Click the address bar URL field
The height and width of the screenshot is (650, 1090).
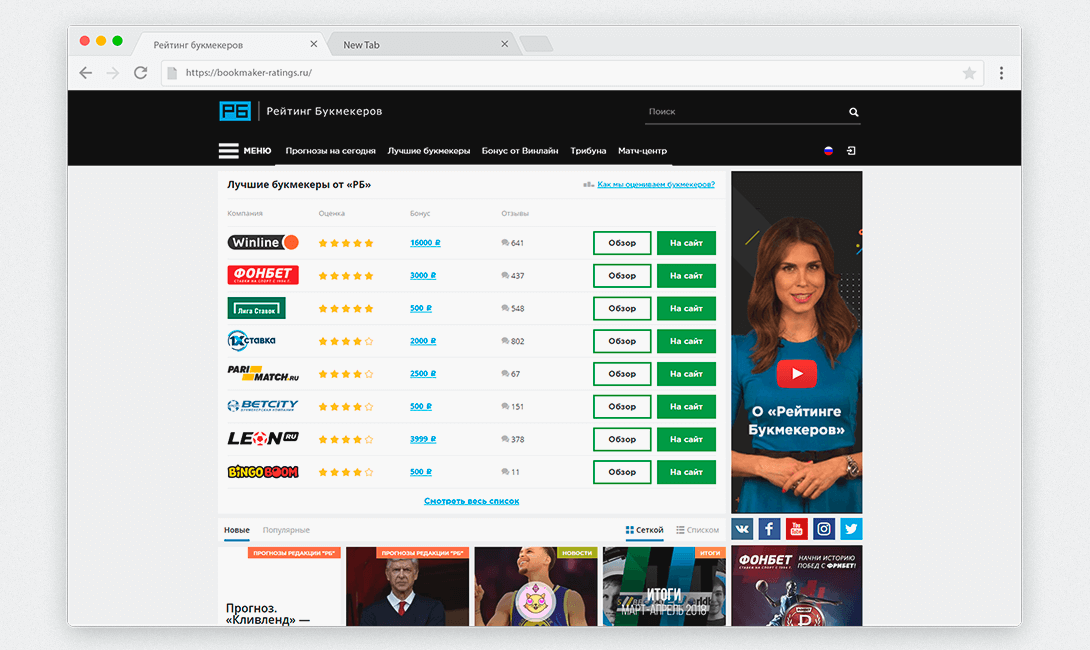coord(572,73)
